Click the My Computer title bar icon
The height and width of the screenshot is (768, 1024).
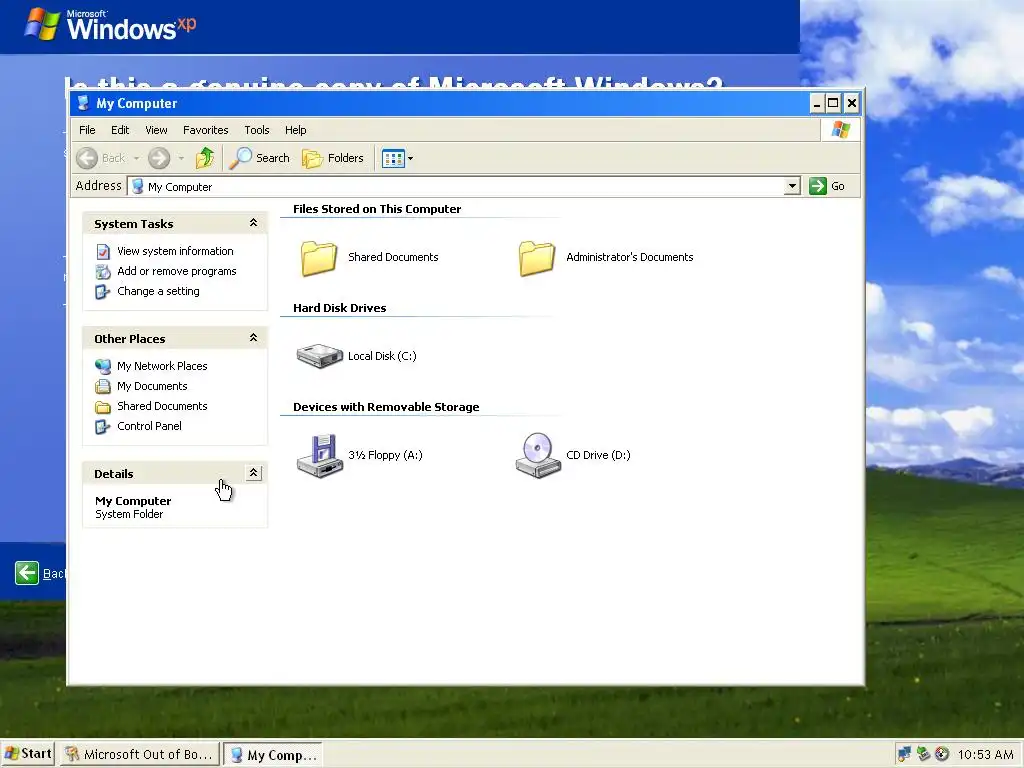(x=83, y=103)
